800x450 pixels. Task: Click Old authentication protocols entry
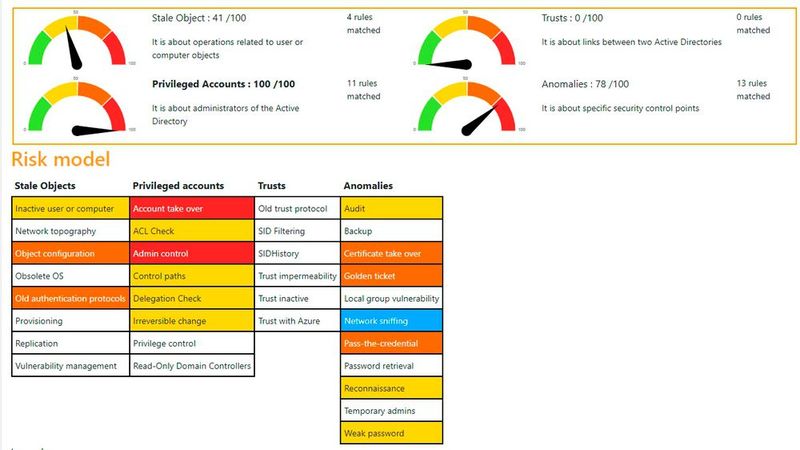tap(70, 298)
